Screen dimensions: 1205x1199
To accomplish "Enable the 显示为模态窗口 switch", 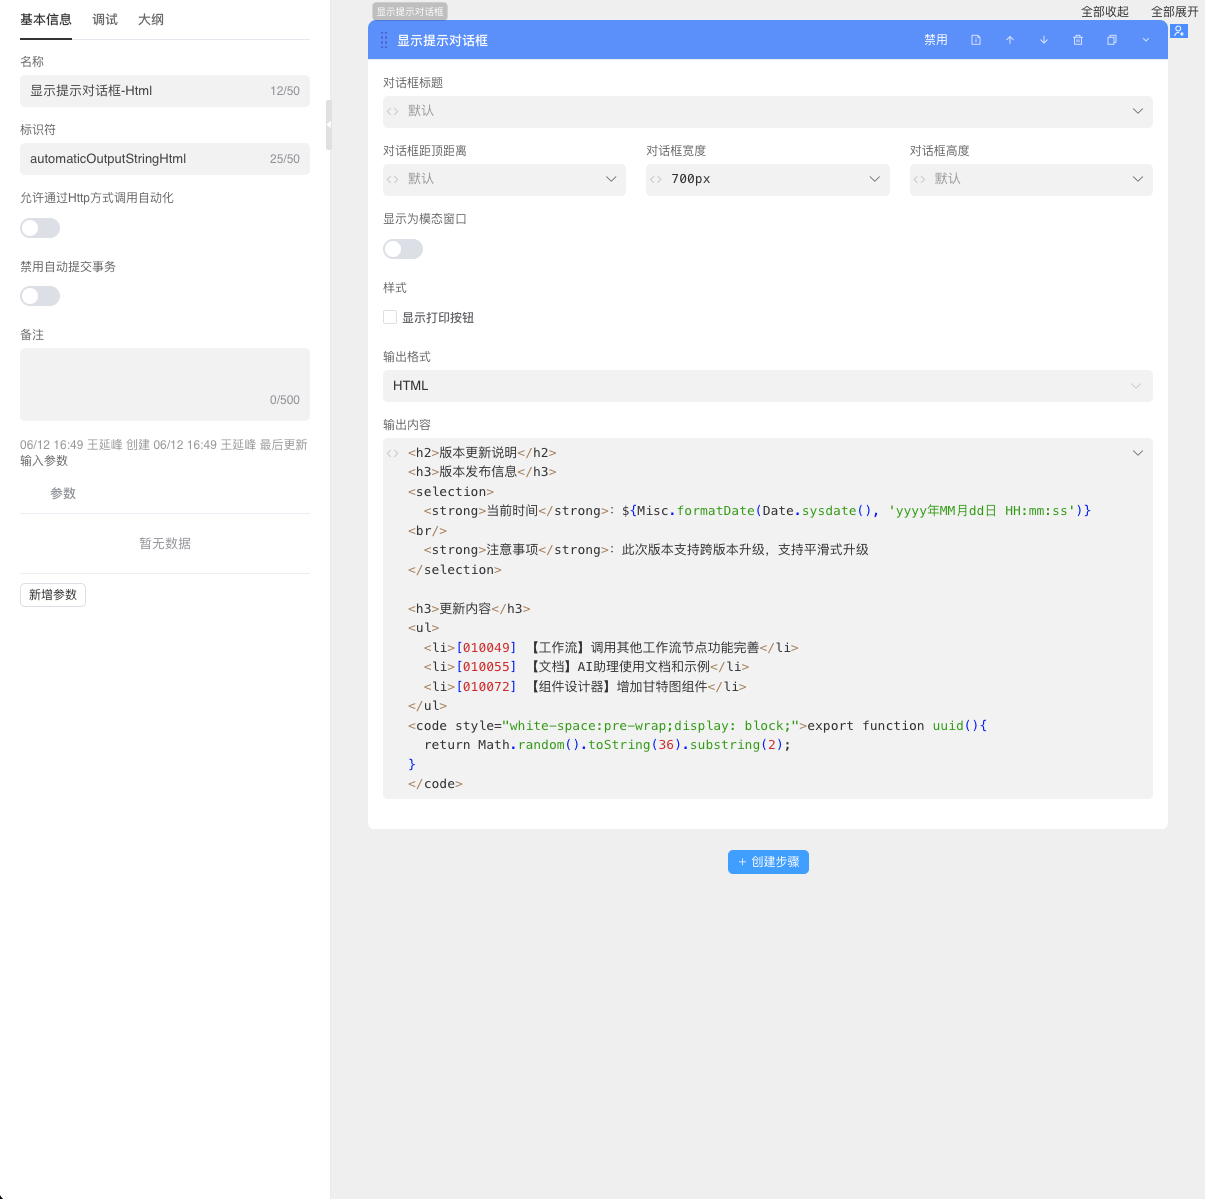I will point(403,249).
